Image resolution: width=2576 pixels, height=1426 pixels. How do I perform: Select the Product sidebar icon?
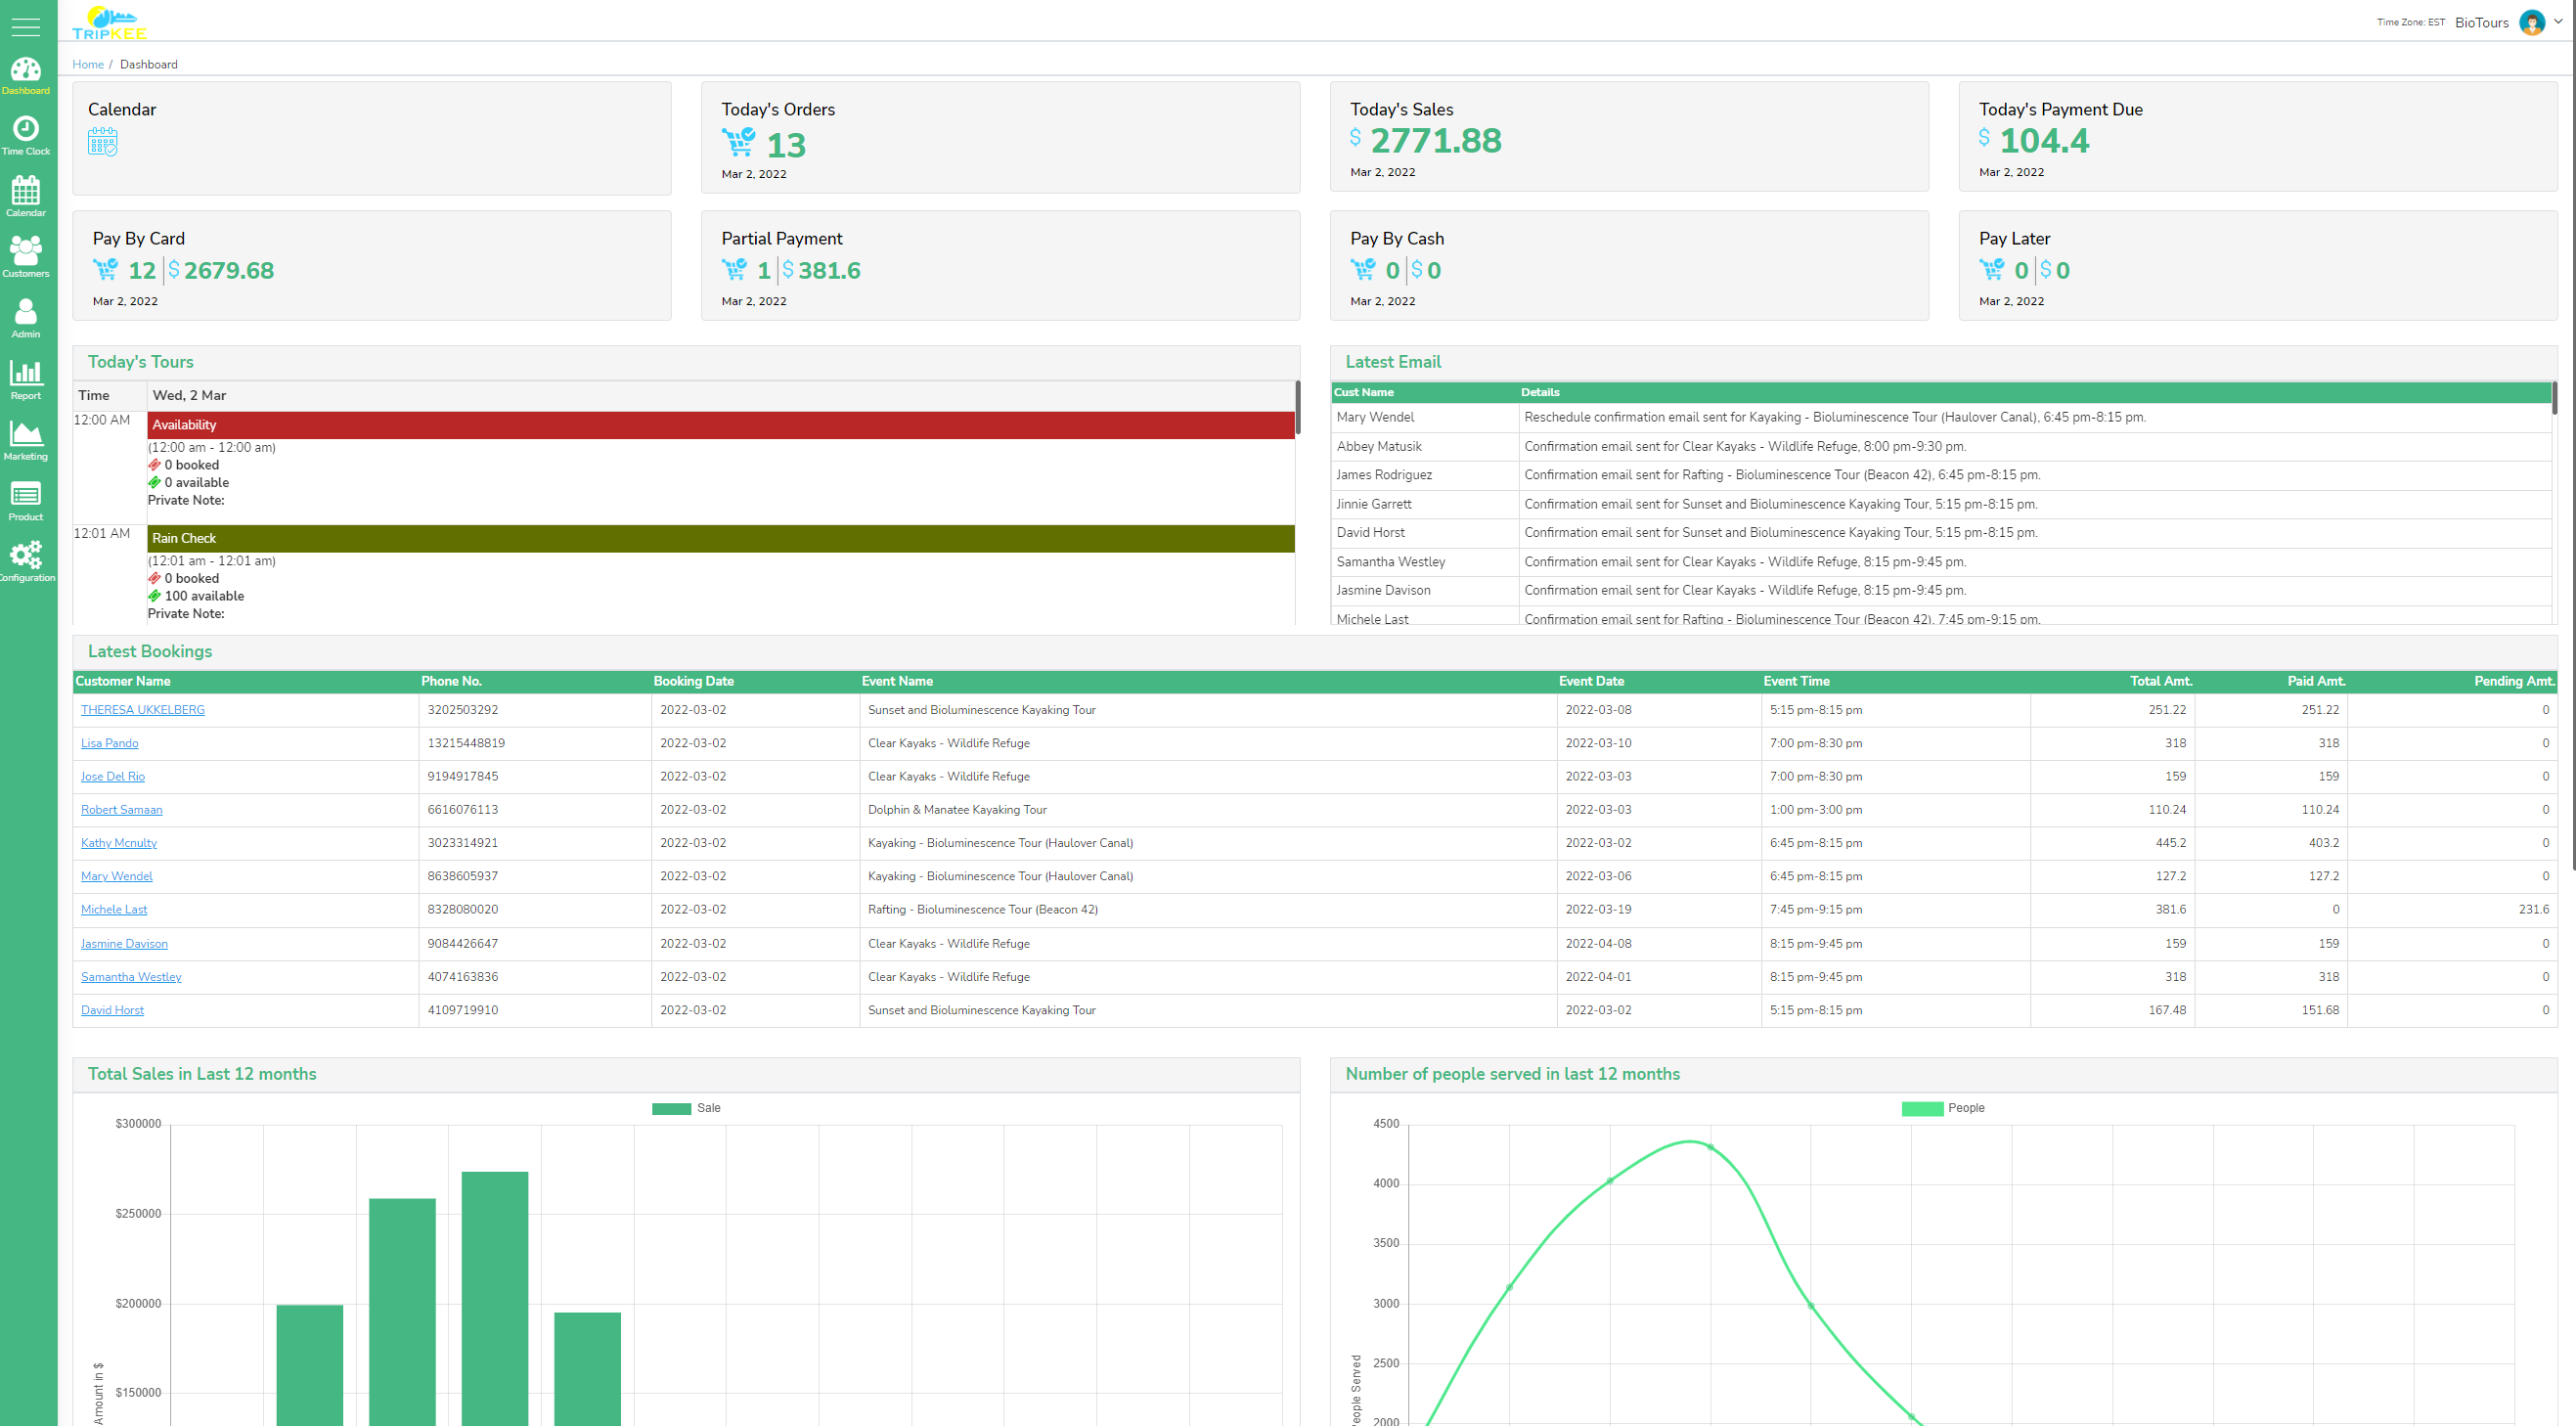pyautogui.click(x=26, y=500)
